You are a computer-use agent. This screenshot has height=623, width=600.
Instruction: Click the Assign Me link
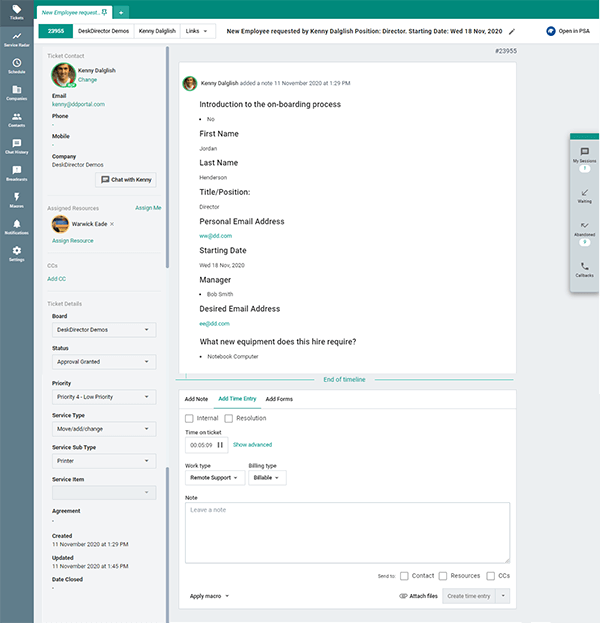(148, 207)
